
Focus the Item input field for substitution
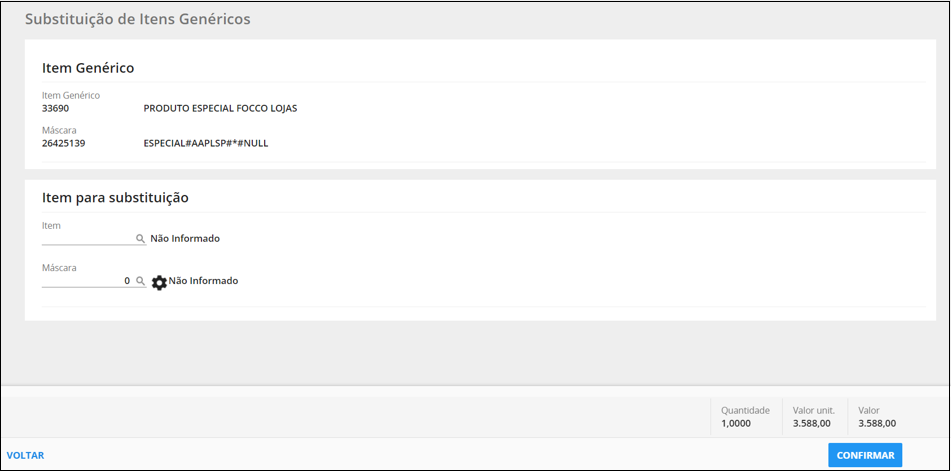click(88, 238)
